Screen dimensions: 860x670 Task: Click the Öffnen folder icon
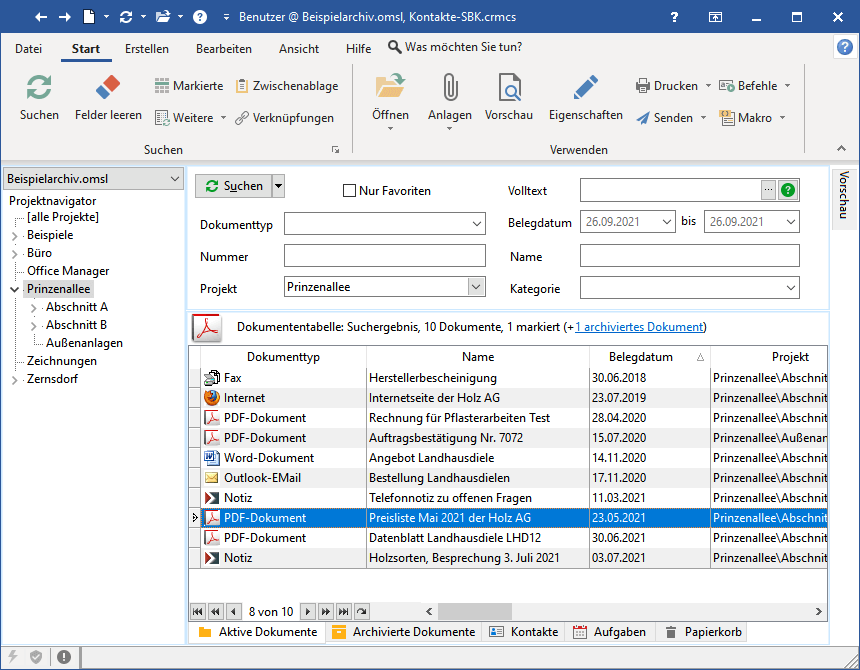390,88
